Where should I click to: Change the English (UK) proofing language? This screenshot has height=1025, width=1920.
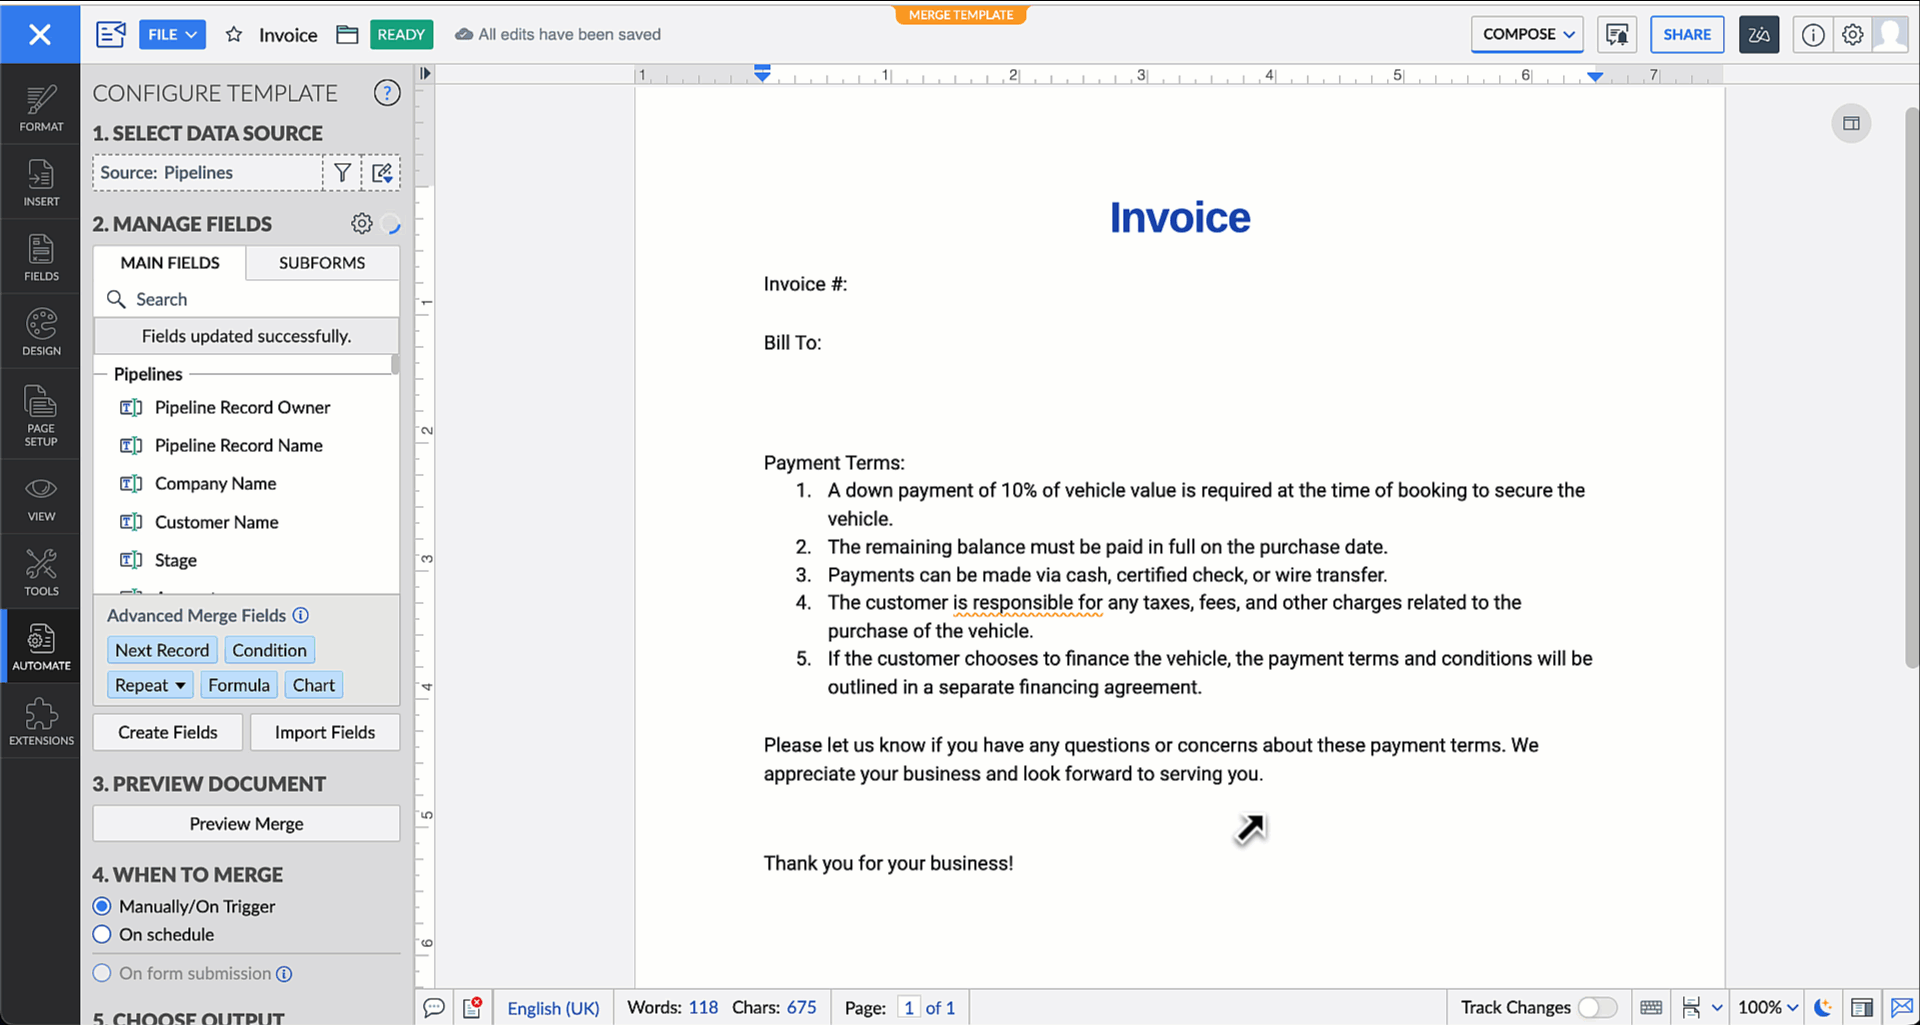(x=553, y=1007)
